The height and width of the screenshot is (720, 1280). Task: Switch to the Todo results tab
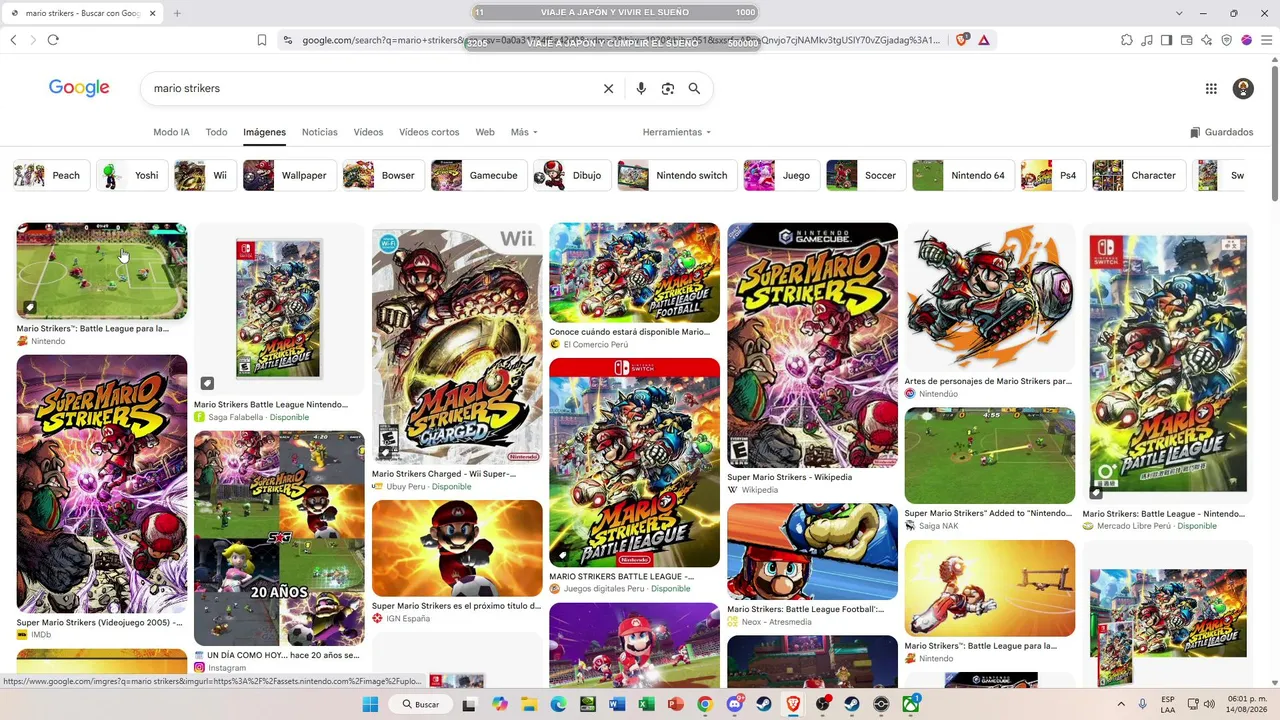click(x=216, y=132)
